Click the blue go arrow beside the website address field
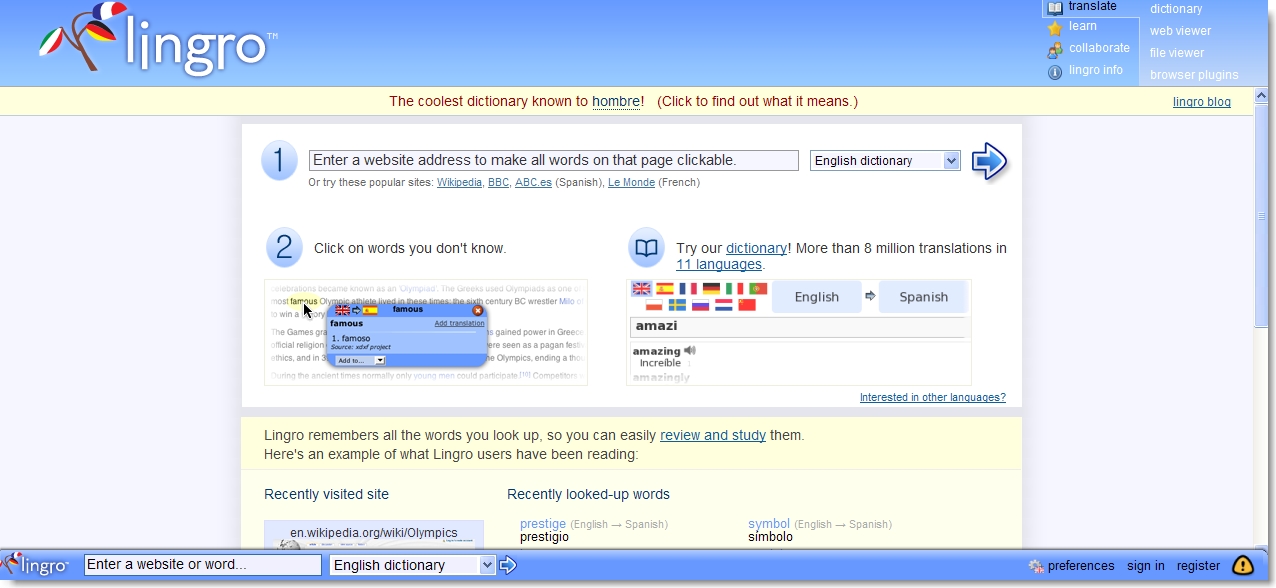Viewport: 1276px width, 588px height. tap(989, 161)
